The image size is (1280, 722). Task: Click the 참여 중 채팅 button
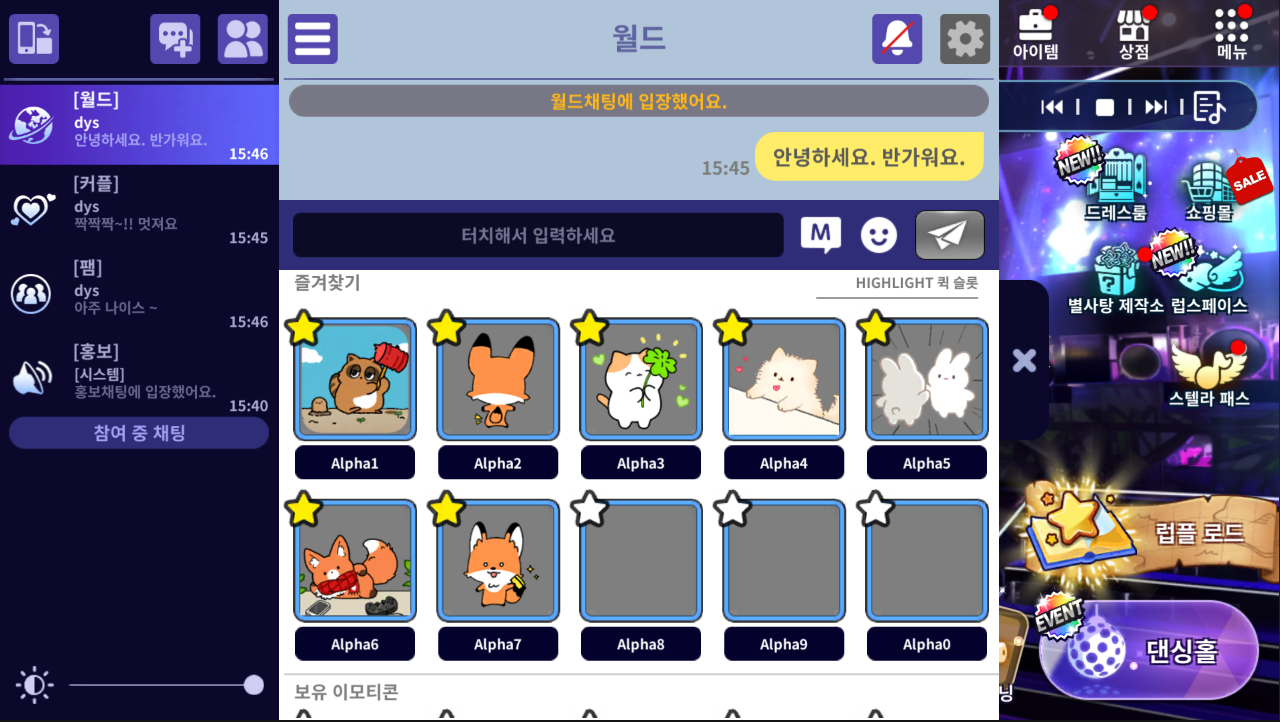(139, 433)
